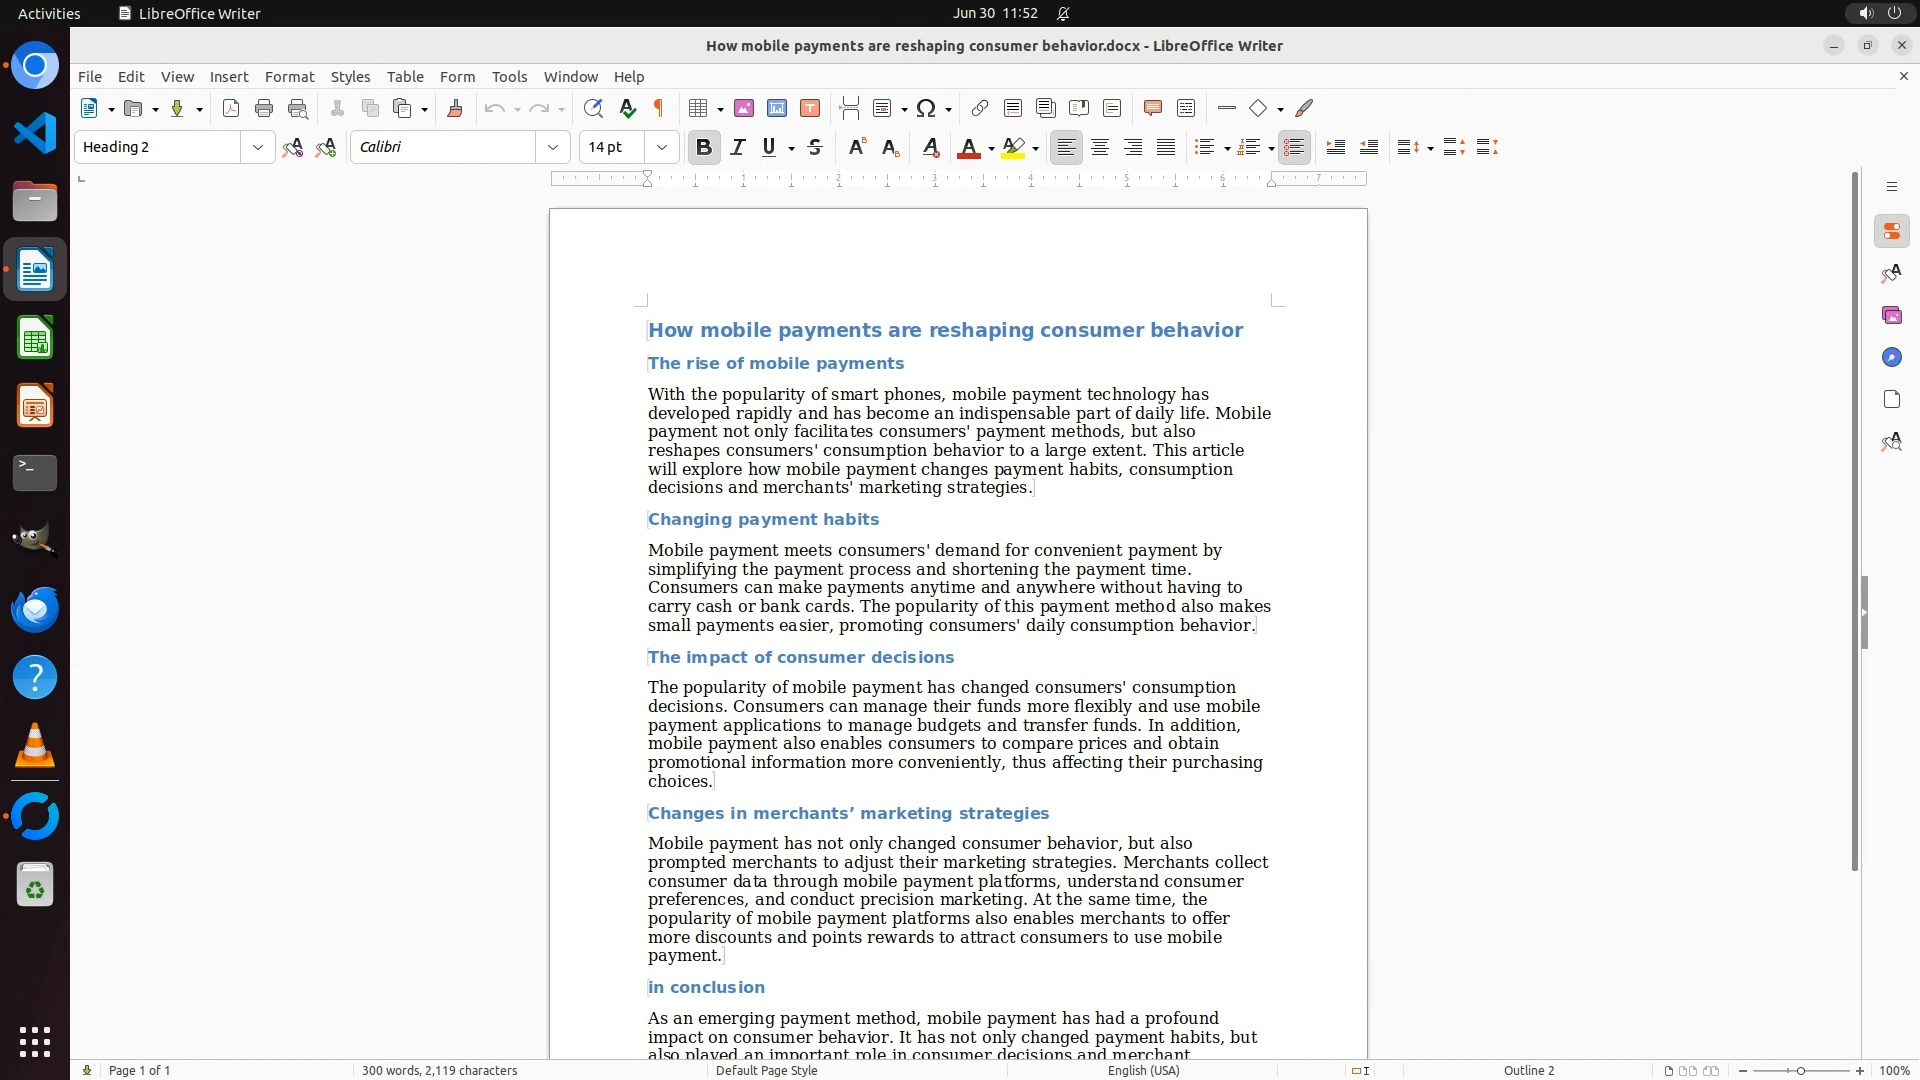The height and width of the screenshot is (1080, 1920).
Task: Open the sidebar Navigator panel
Action: pos(1891,358)
